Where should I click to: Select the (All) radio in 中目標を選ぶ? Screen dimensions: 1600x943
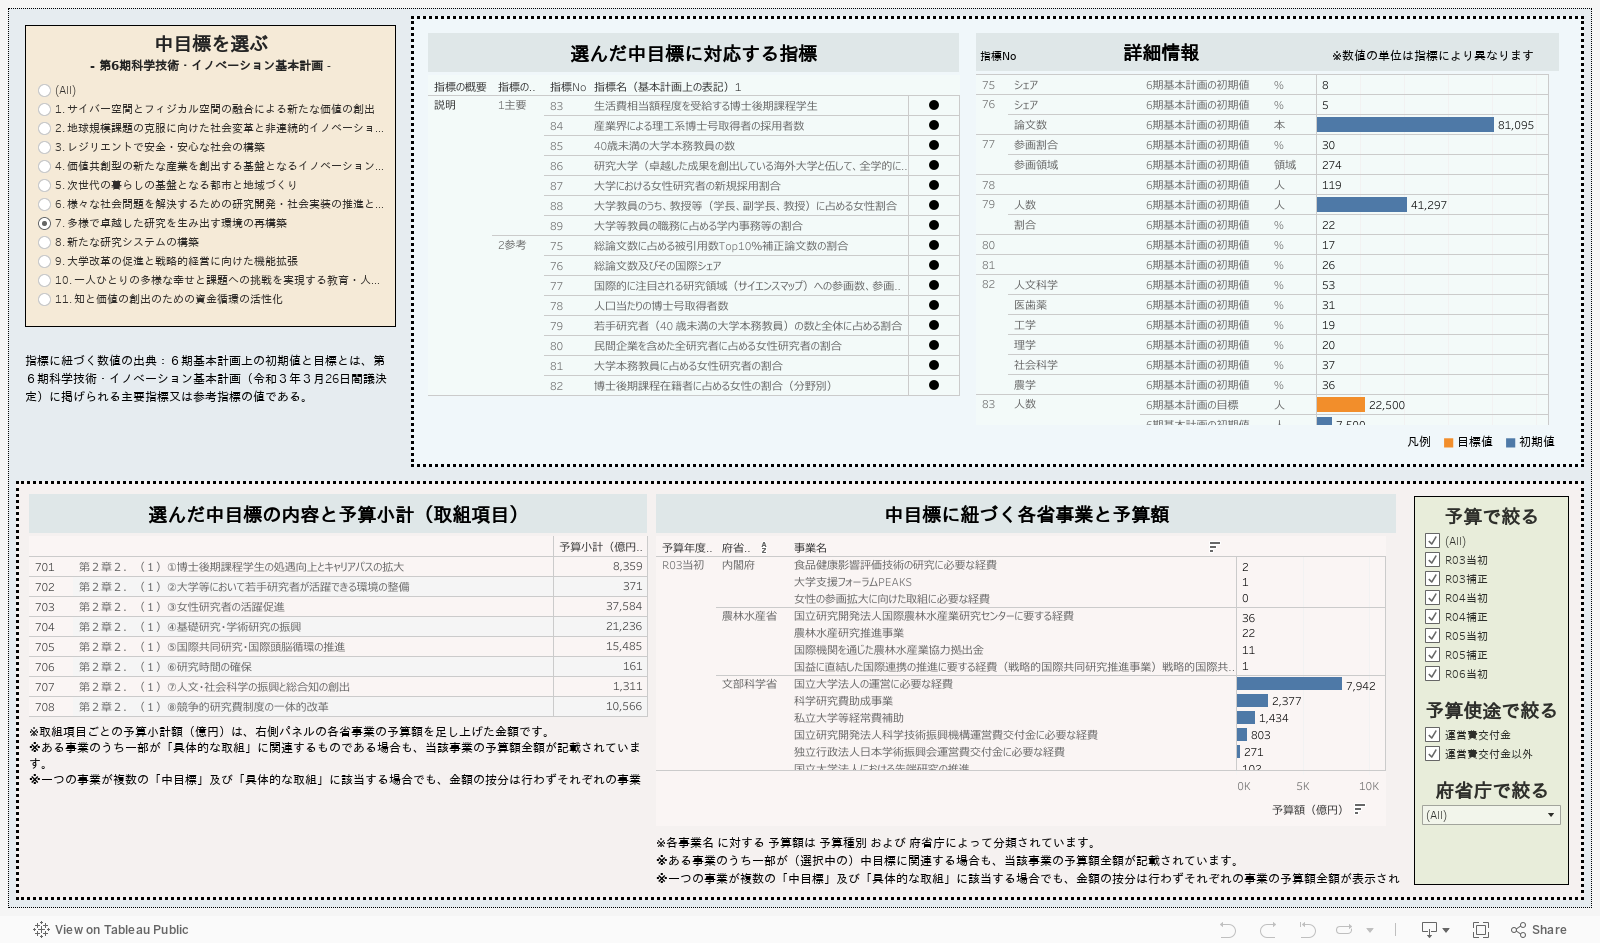[44, 90]
